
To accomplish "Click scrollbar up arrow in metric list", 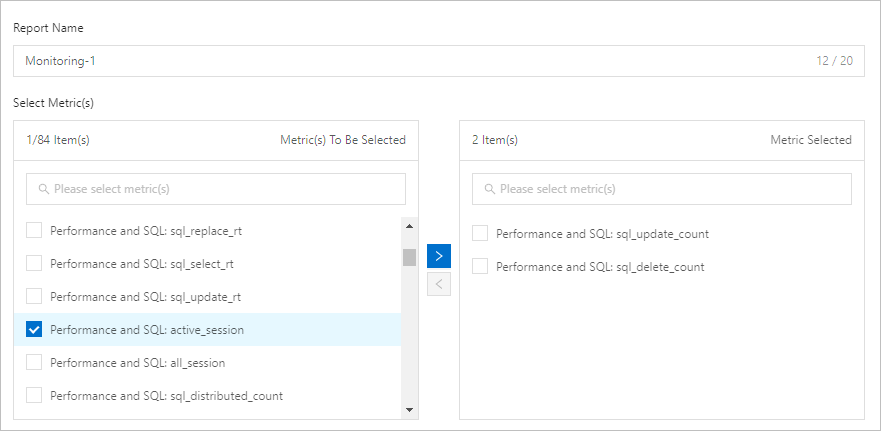I will [409, 225].
